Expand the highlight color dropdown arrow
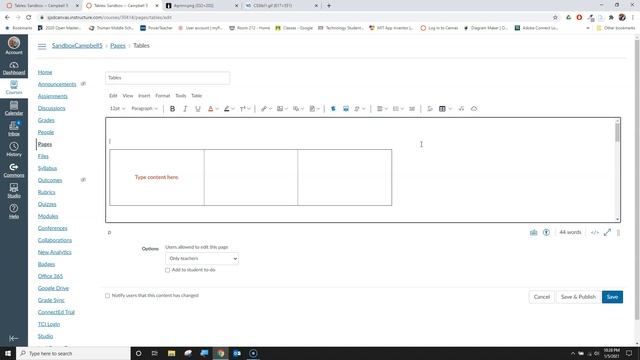 click(233, 109)
